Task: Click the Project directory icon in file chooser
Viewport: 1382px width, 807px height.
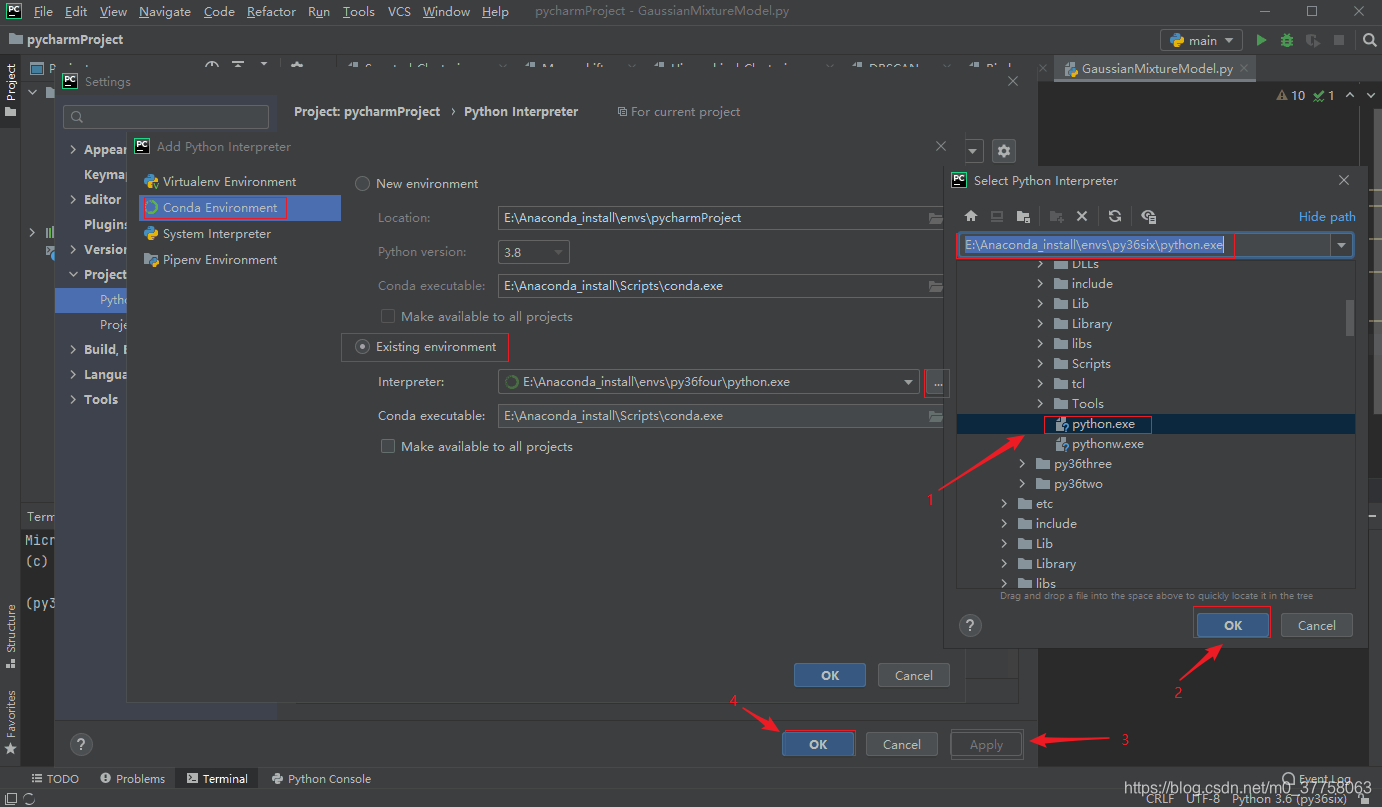Action: click(x=1023, y=216)
